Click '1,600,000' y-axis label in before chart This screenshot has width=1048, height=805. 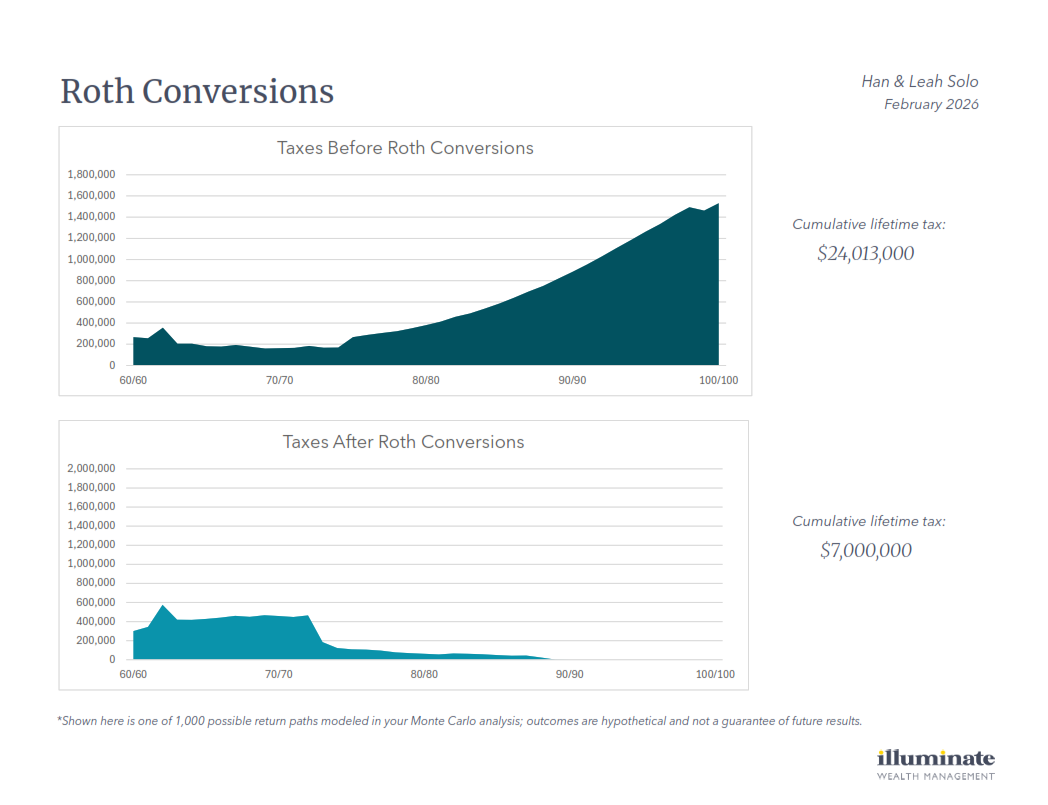(x=91, y=195)
